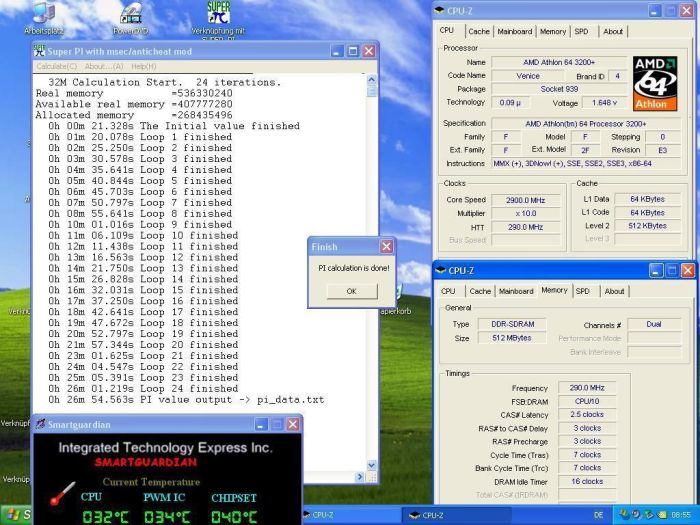Image resolution: width=700 pixels, height=525 pixels.
Task: Close the Smartguardian window
Action: coord(293,424)
